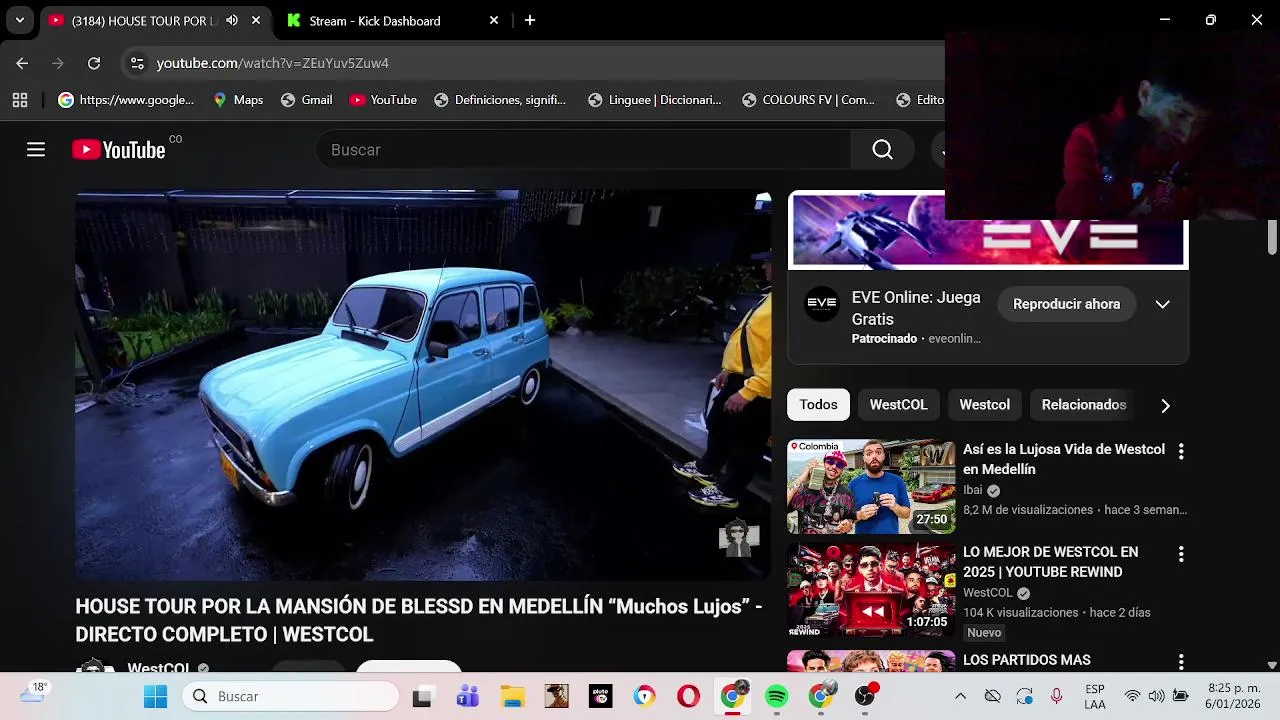
Task: Go to YouTube home via logo
Action: click(119, 150)
